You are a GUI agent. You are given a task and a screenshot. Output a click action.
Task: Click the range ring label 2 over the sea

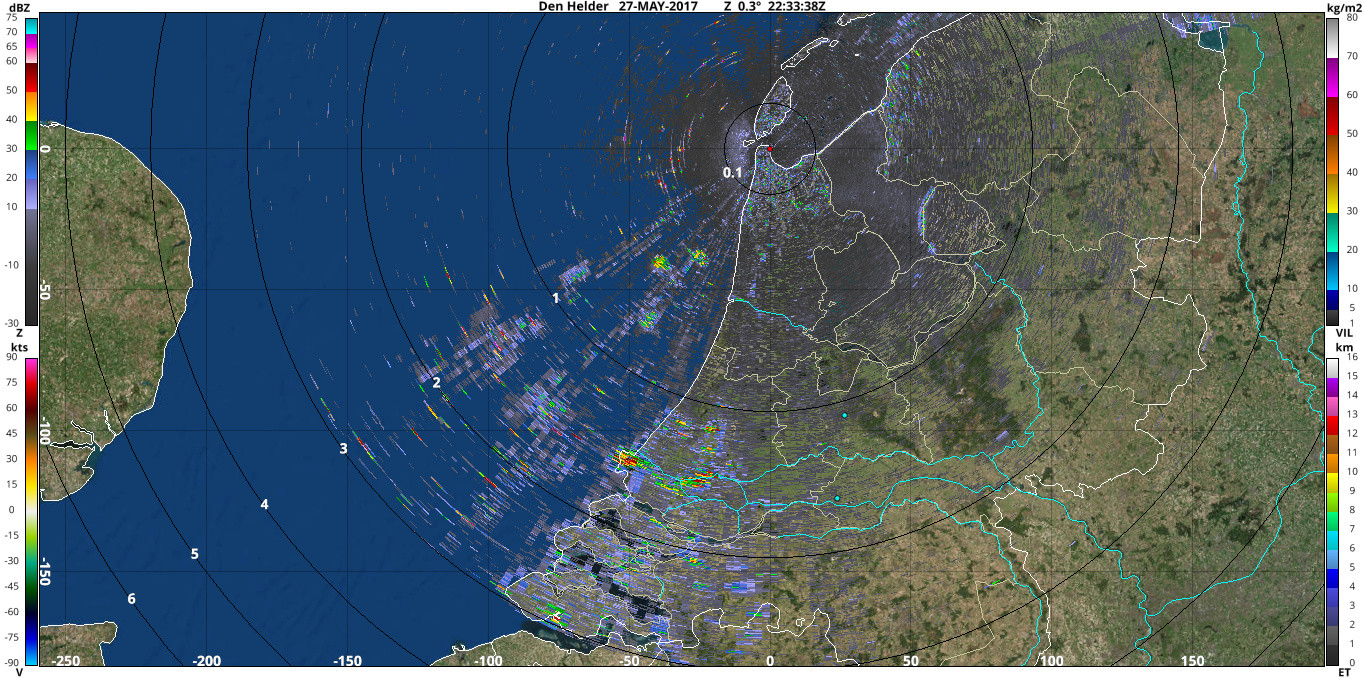(x=437, y=382)
